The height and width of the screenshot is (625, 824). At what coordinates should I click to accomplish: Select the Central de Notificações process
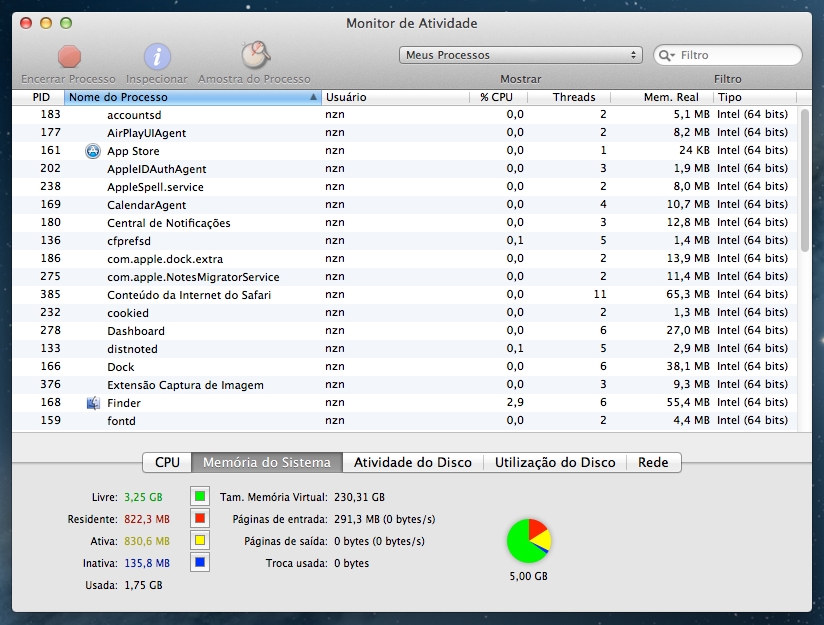click(x=404, y=222)
